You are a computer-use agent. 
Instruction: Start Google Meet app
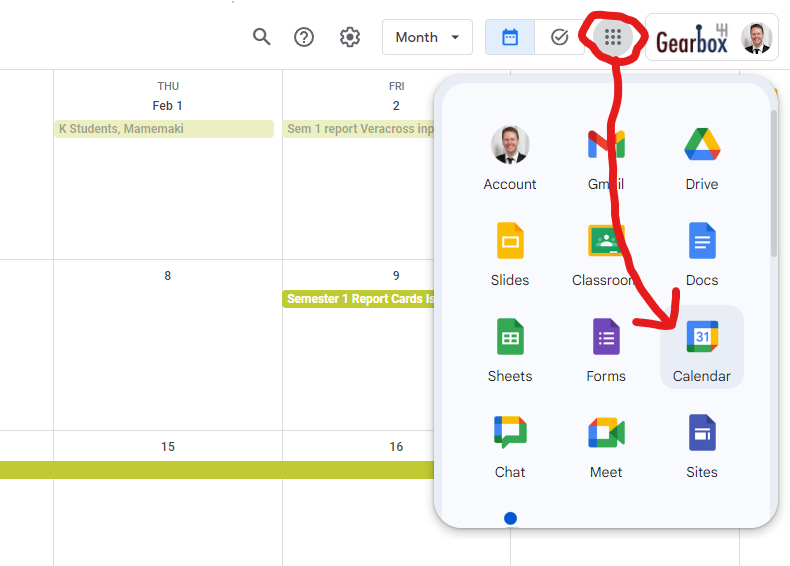pos(606,446)
